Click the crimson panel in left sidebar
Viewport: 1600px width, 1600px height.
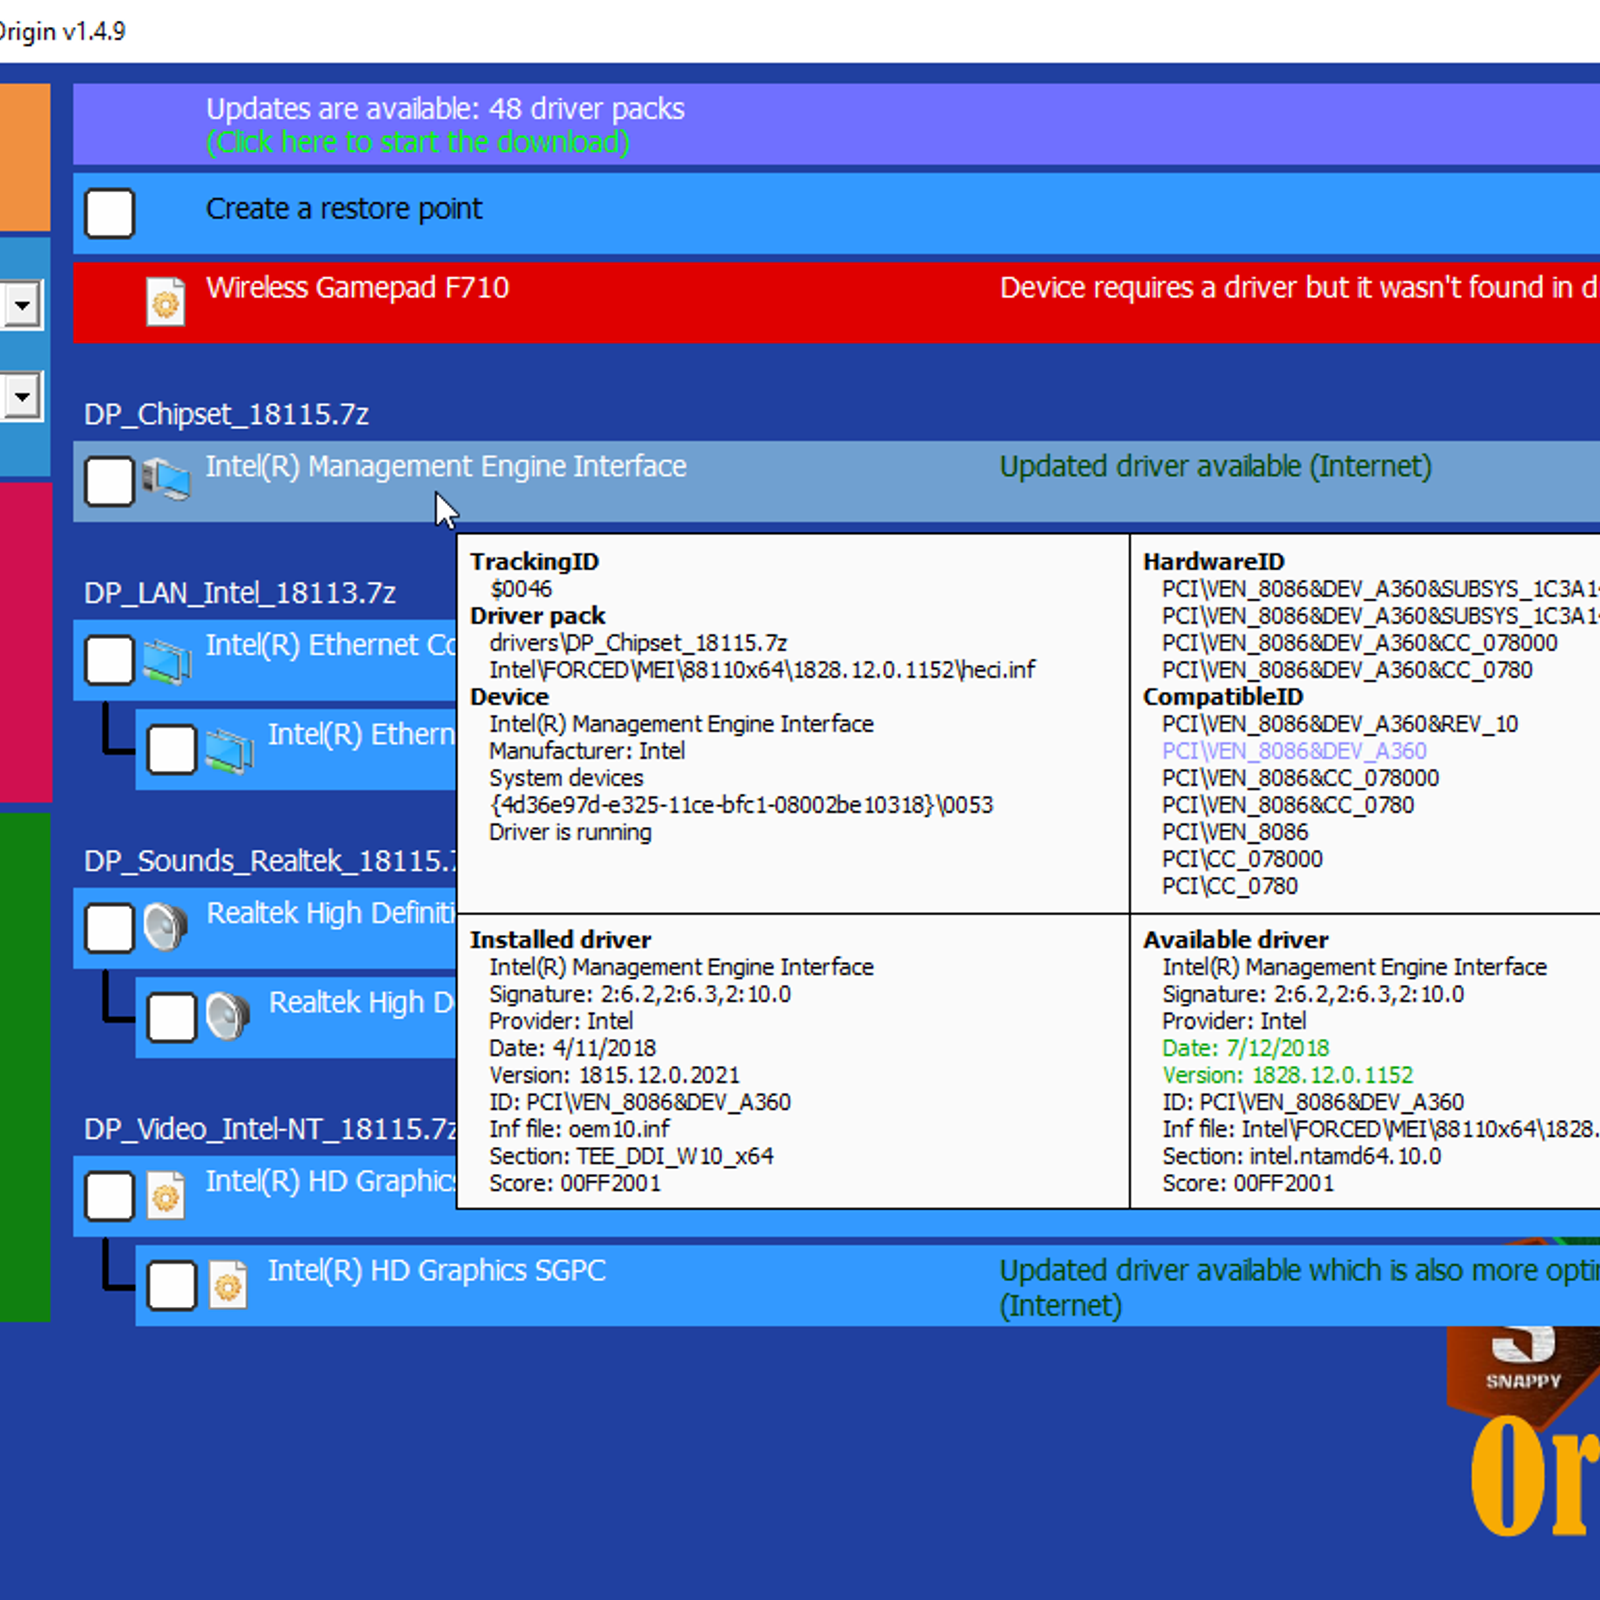pos(25,643)
